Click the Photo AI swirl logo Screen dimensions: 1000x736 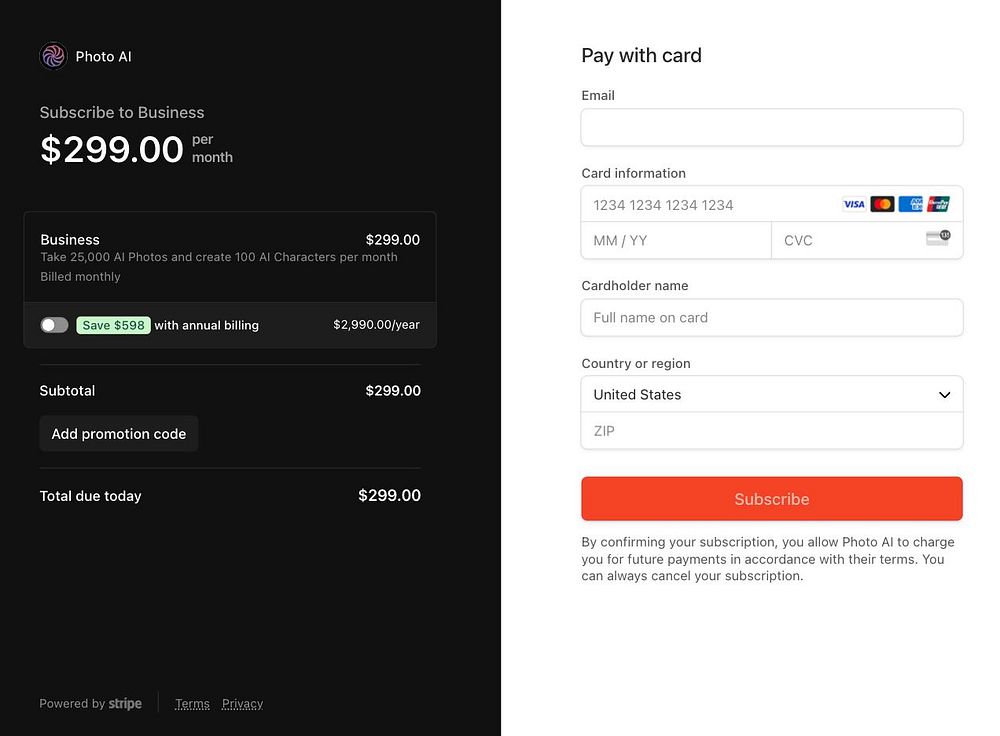(x=53, y=56)
